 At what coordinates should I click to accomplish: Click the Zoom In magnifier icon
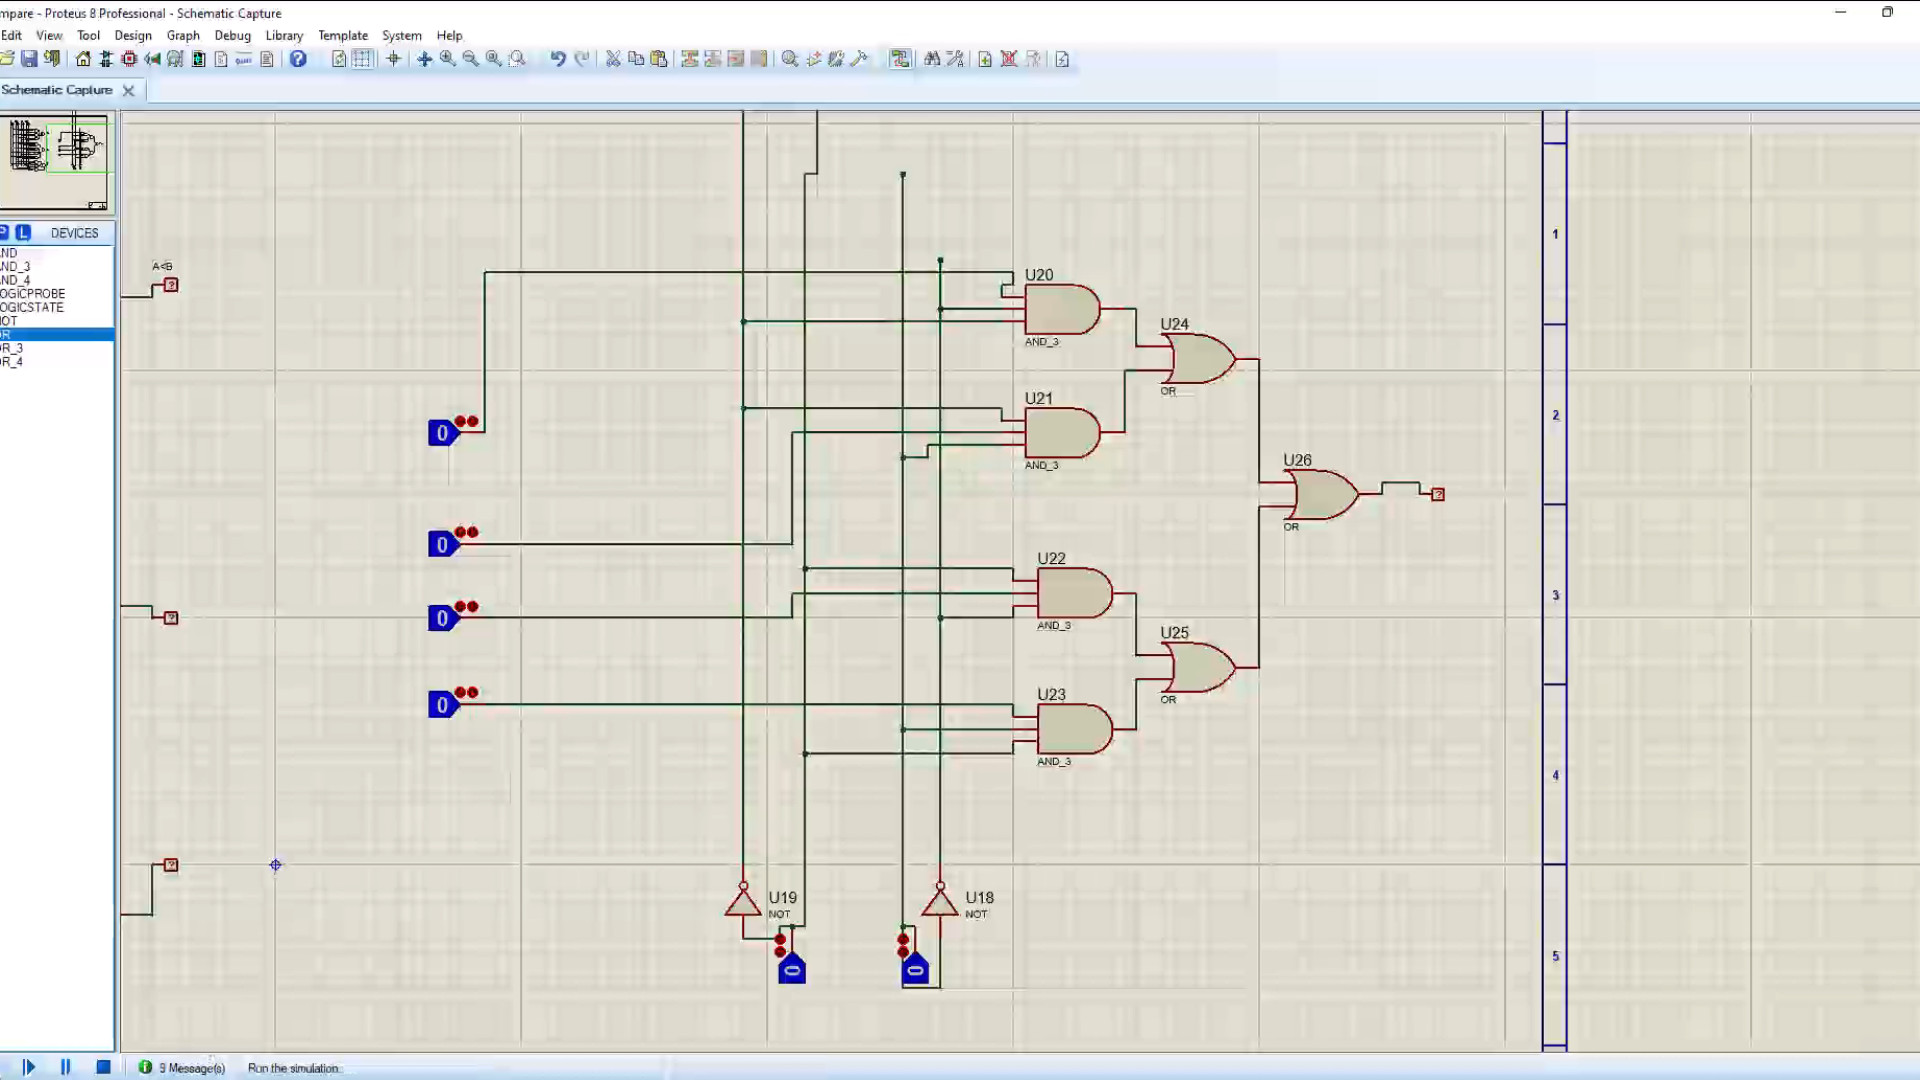[x=447, y=59]
